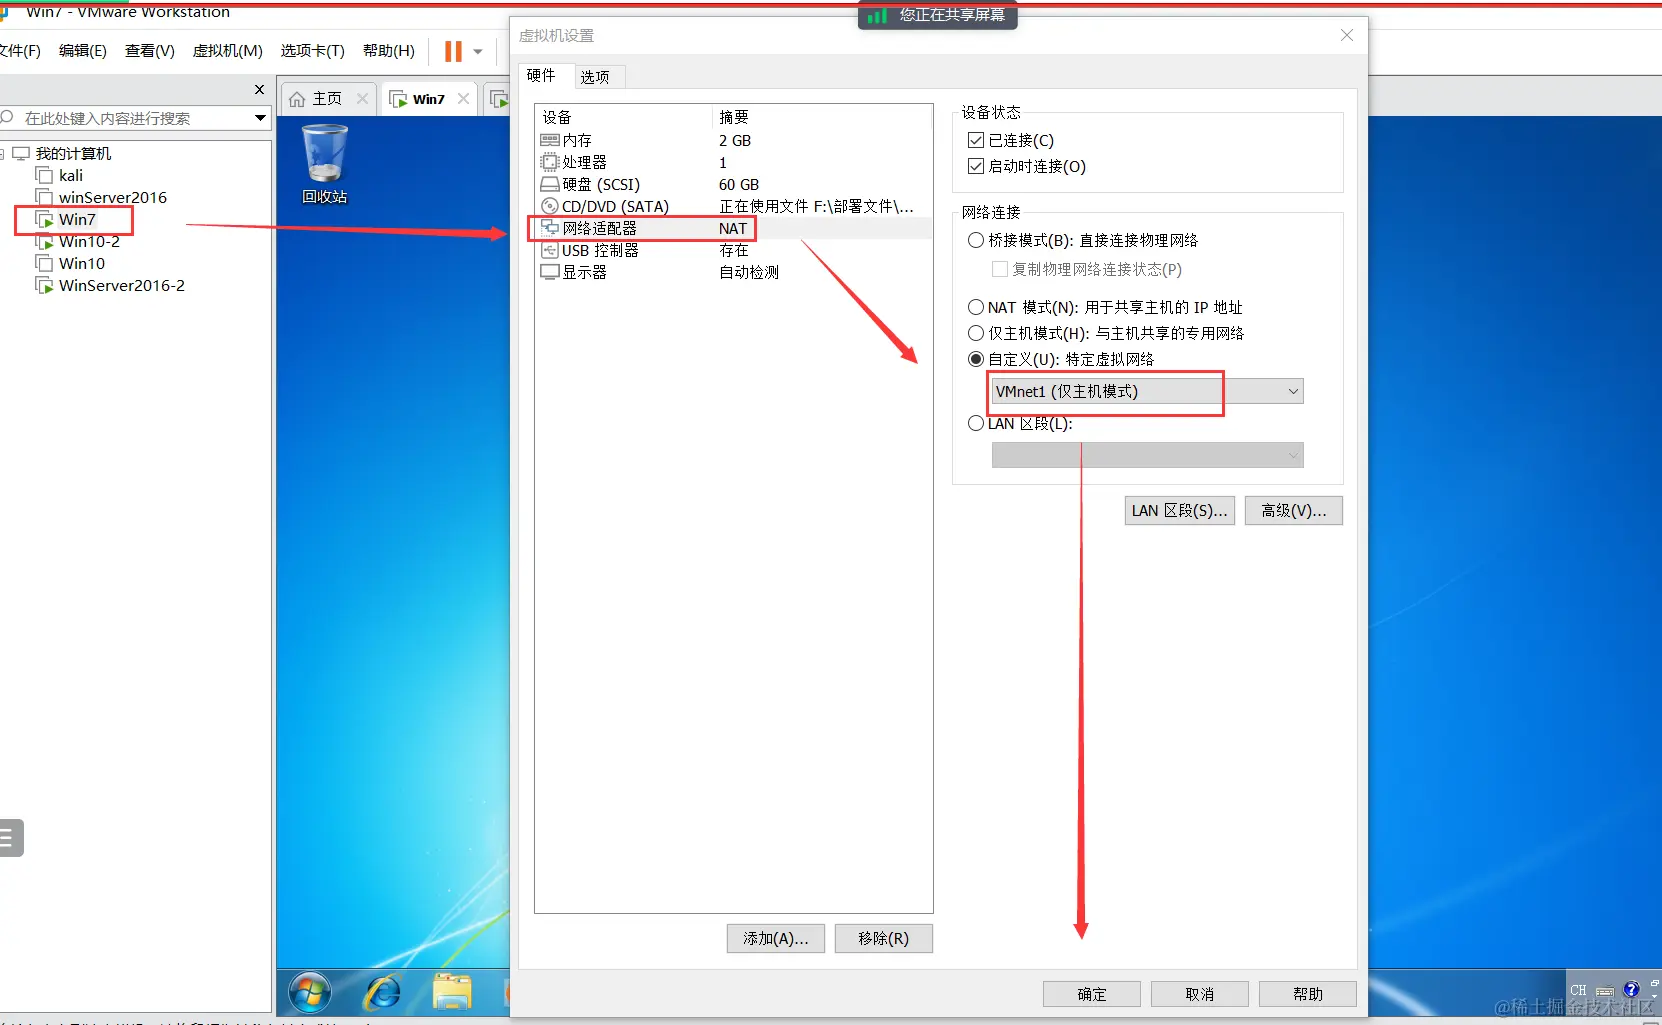1662x1025 pixels.
Task: Confirm settings with 确定 button
Action: (x=1092, y=994)
